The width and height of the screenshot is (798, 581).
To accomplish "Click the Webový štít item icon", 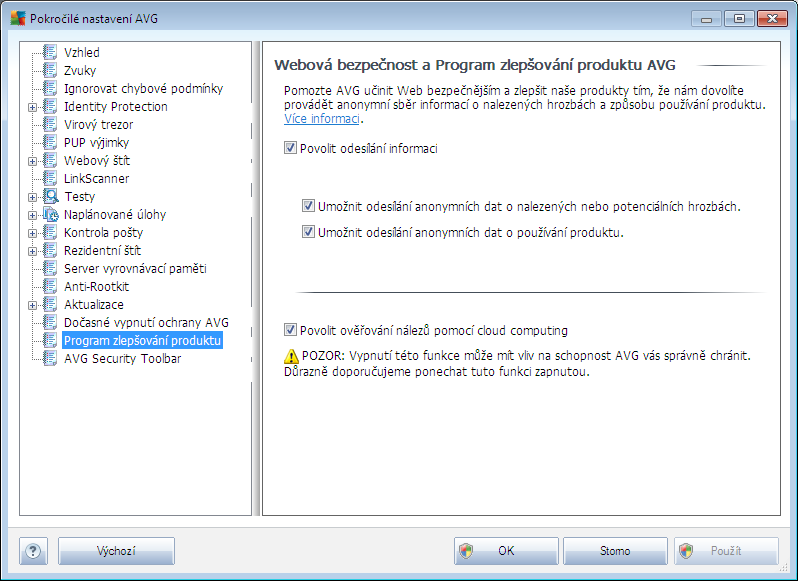I will 50,161.
